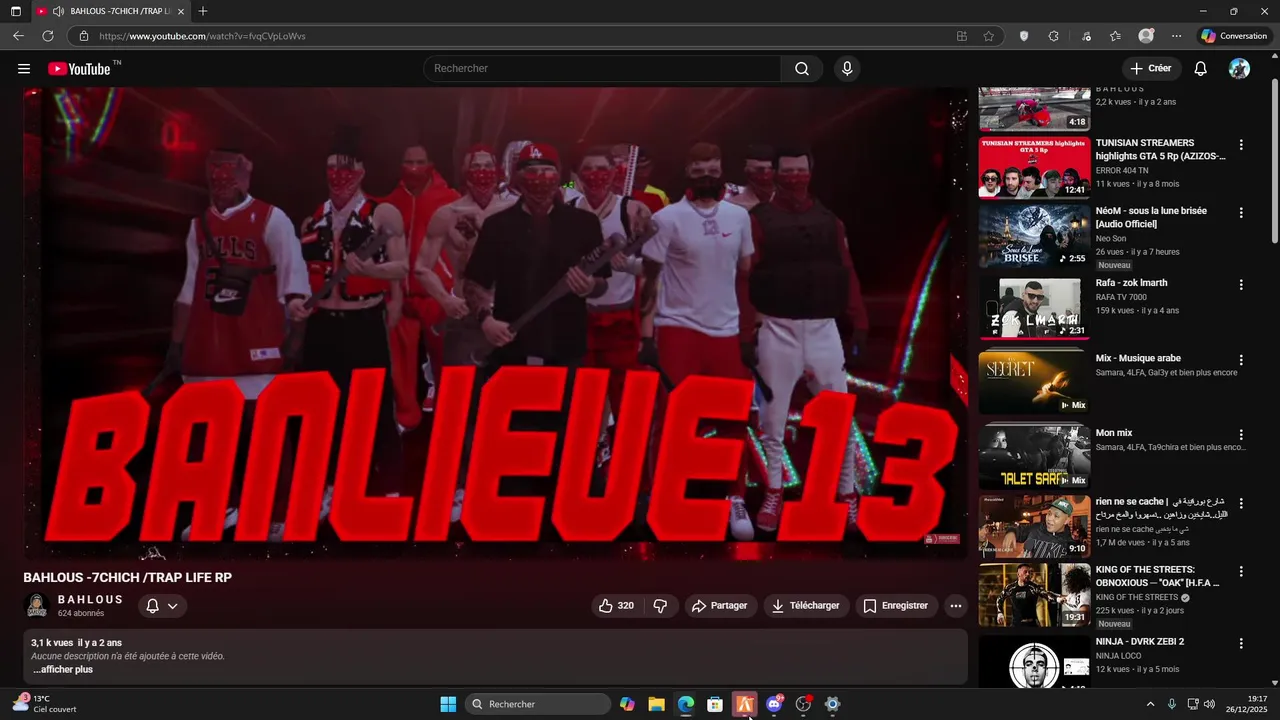Image resolution: width=1280 pixels, height=720 pixels.
Task: Open browser shield security icon
Action: (x=1024, y=36)
